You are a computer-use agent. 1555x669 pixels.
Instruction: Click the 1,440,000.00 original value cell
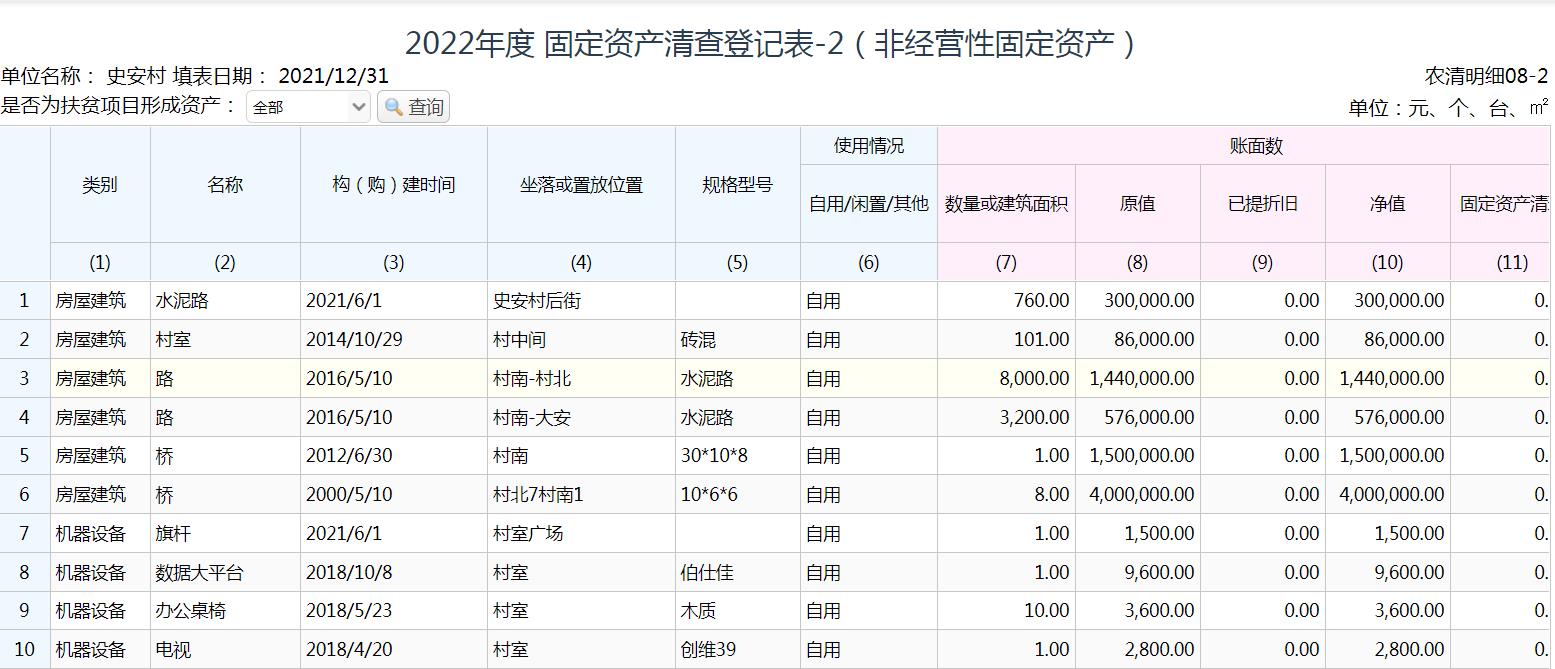tap(1137, 379)
